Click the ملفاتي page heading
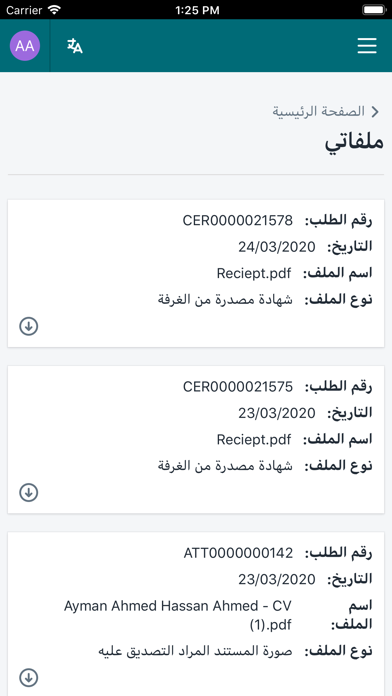 pos(354,142)
